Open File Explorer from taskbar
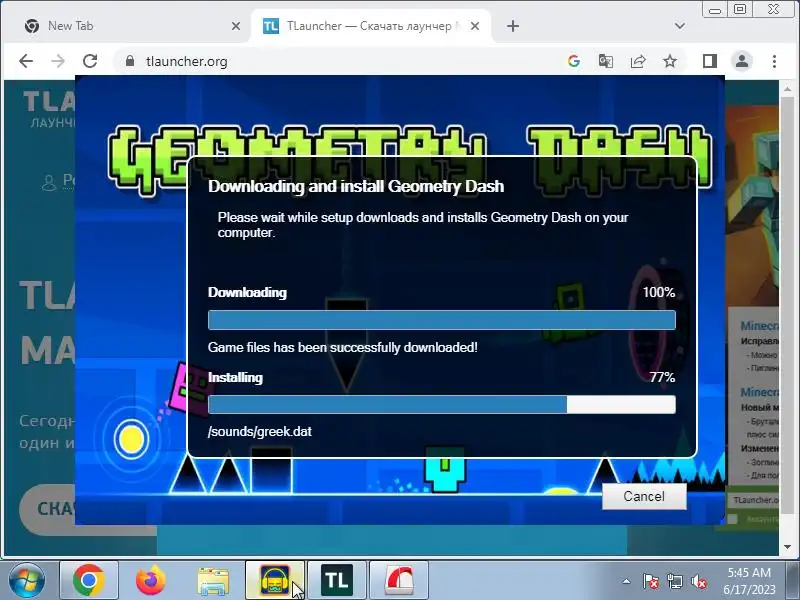The image size is (800, 600). click(x=213, y=580)
